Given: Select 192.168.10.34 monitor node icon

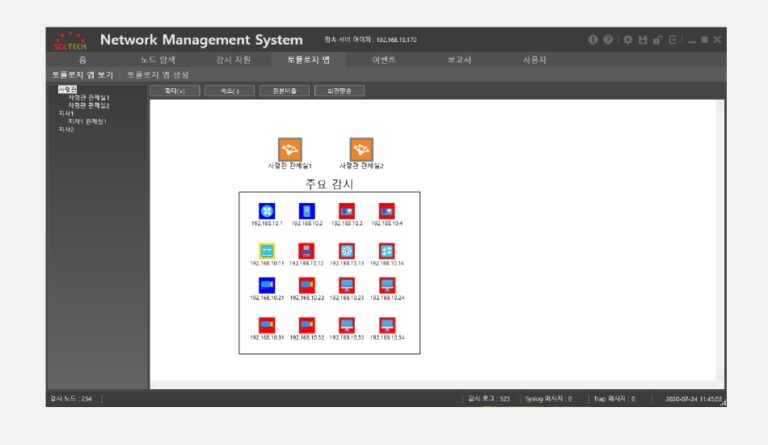Looking at the screenshot, I should 387,325.
